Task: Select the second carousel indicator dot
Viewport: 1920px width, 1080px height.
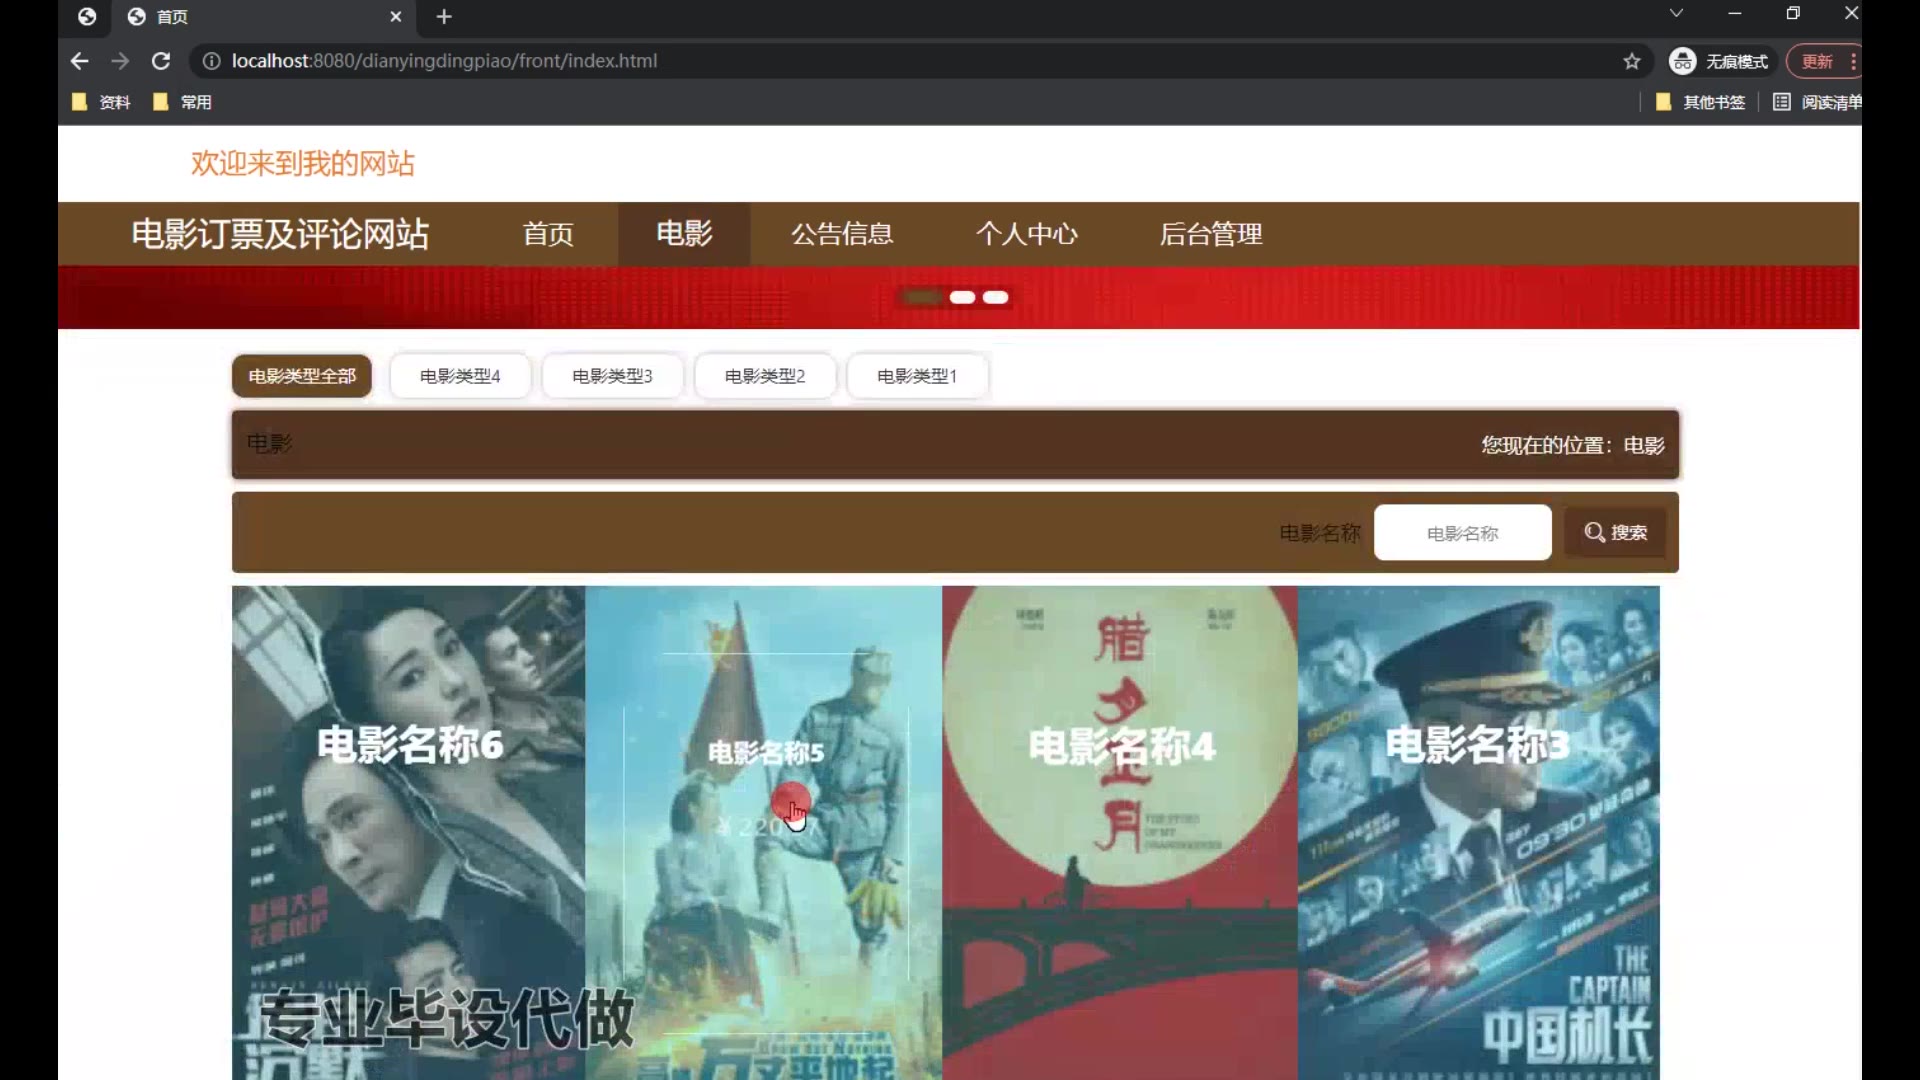Action: [x=962, y=297]
